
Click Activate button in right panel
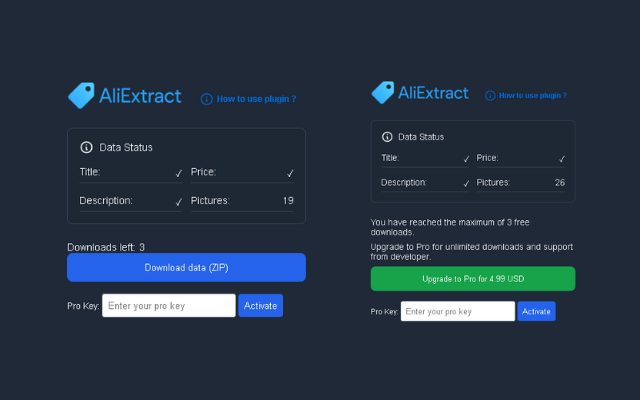pos(536,311)
